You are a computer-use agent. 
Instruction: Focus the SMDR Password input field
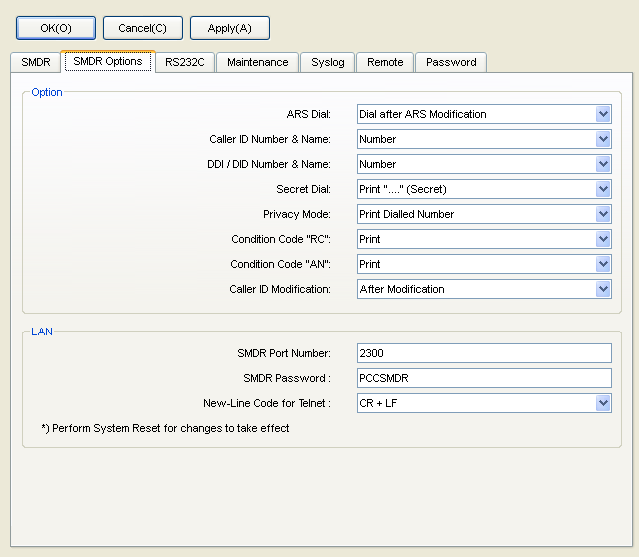tap(483, 378)
